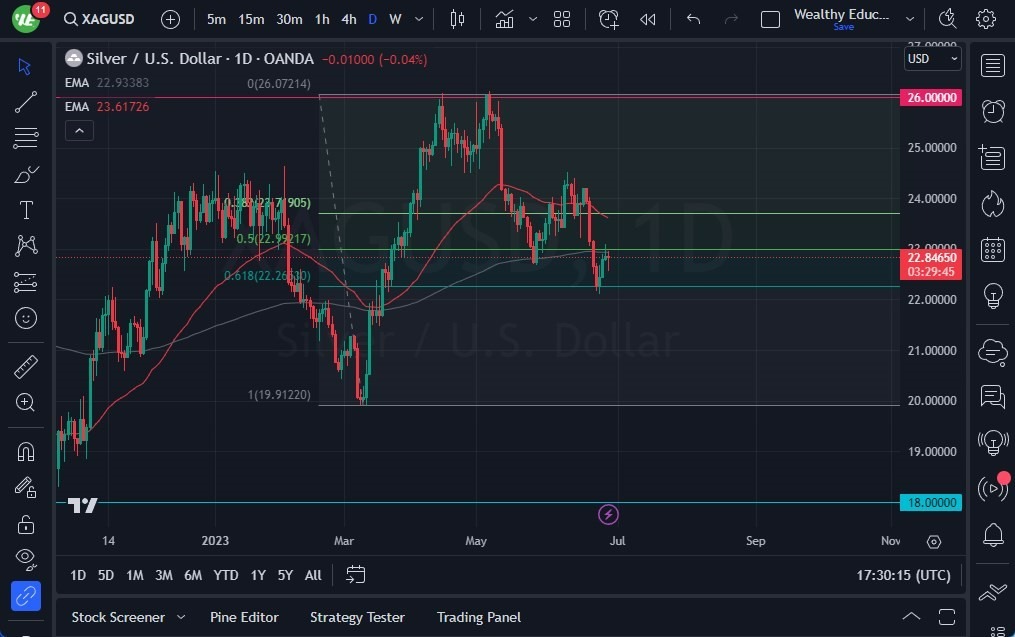Open the private messages panel
1015x637 pixels.
(993, 396)
